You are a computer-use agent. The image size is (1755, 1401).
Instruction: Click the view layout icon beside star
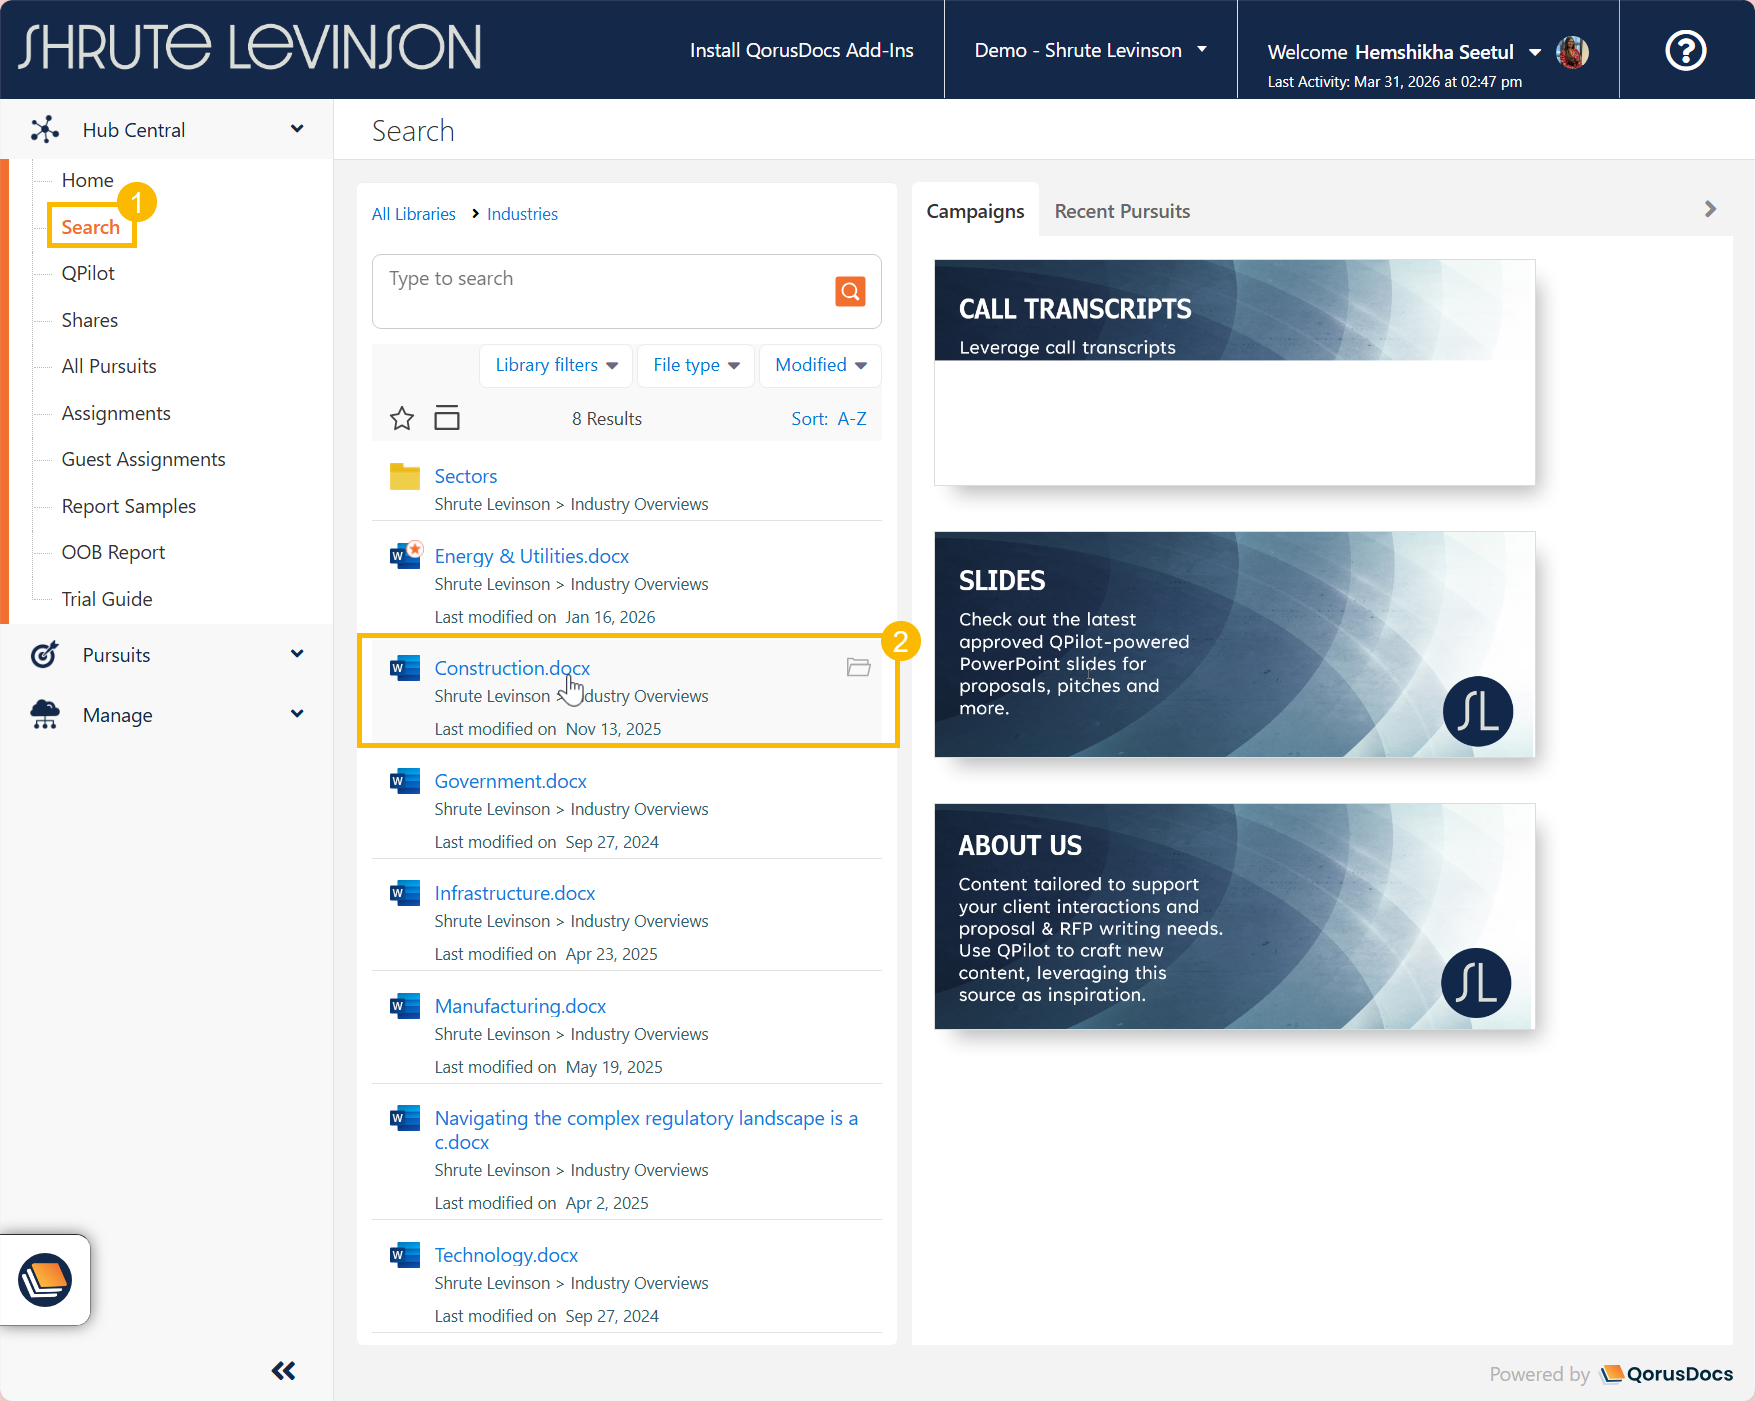447,419
